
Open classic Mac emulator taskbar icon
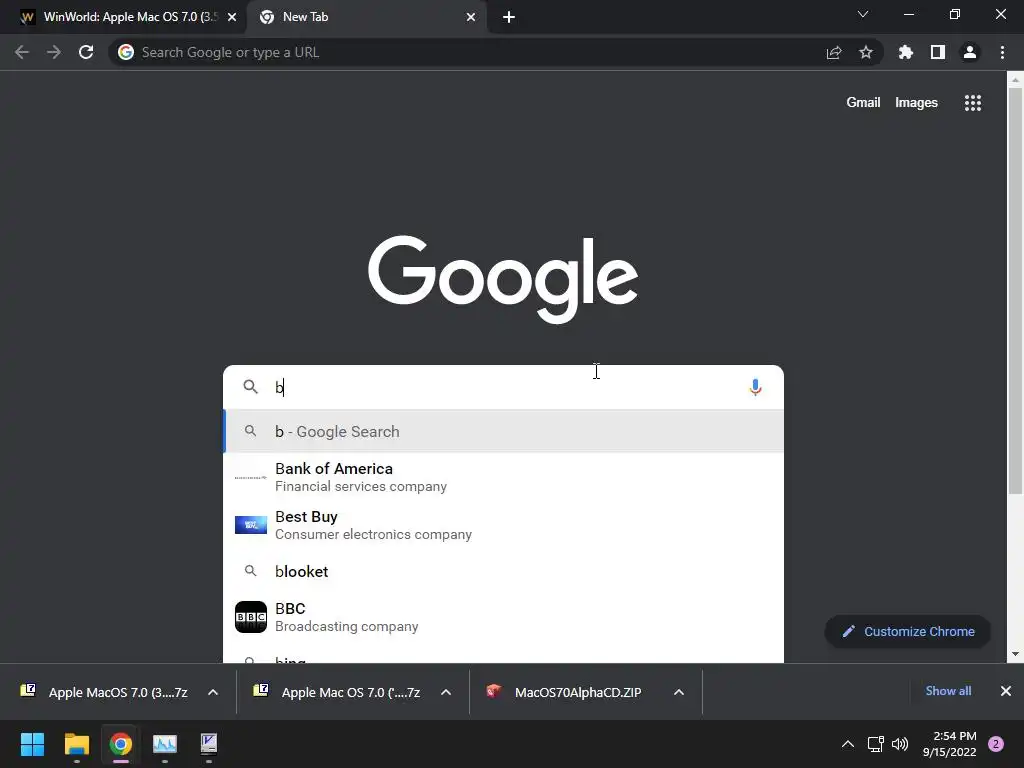(x=209, y=744)
